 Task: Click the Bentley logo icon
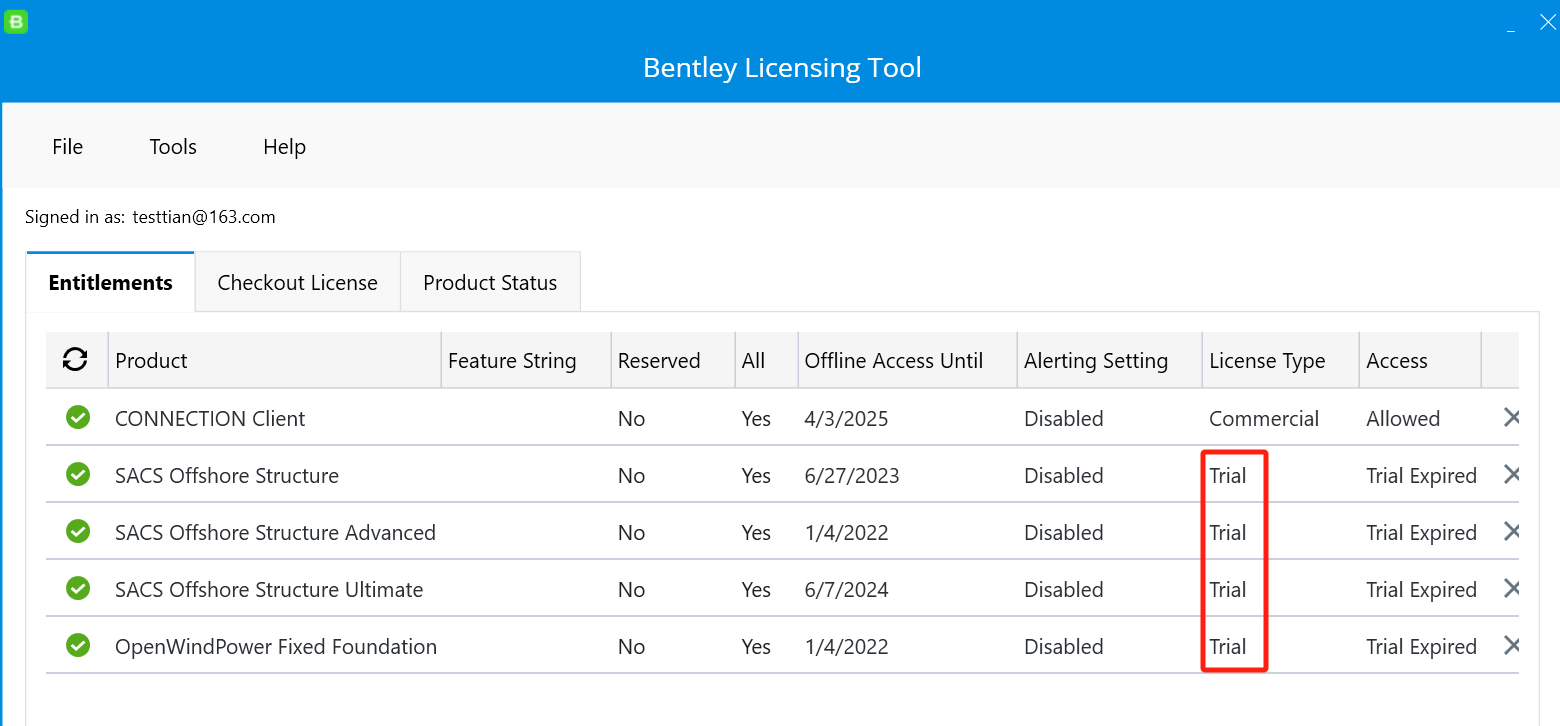point(16,21)
